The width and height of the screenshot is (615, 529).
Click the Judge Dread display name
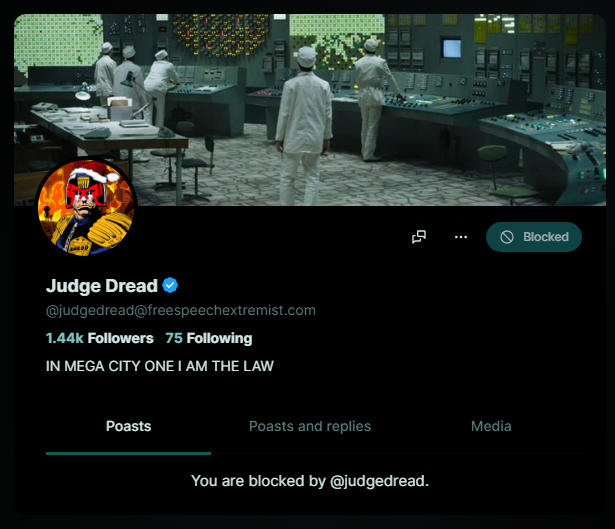(102, 285)
